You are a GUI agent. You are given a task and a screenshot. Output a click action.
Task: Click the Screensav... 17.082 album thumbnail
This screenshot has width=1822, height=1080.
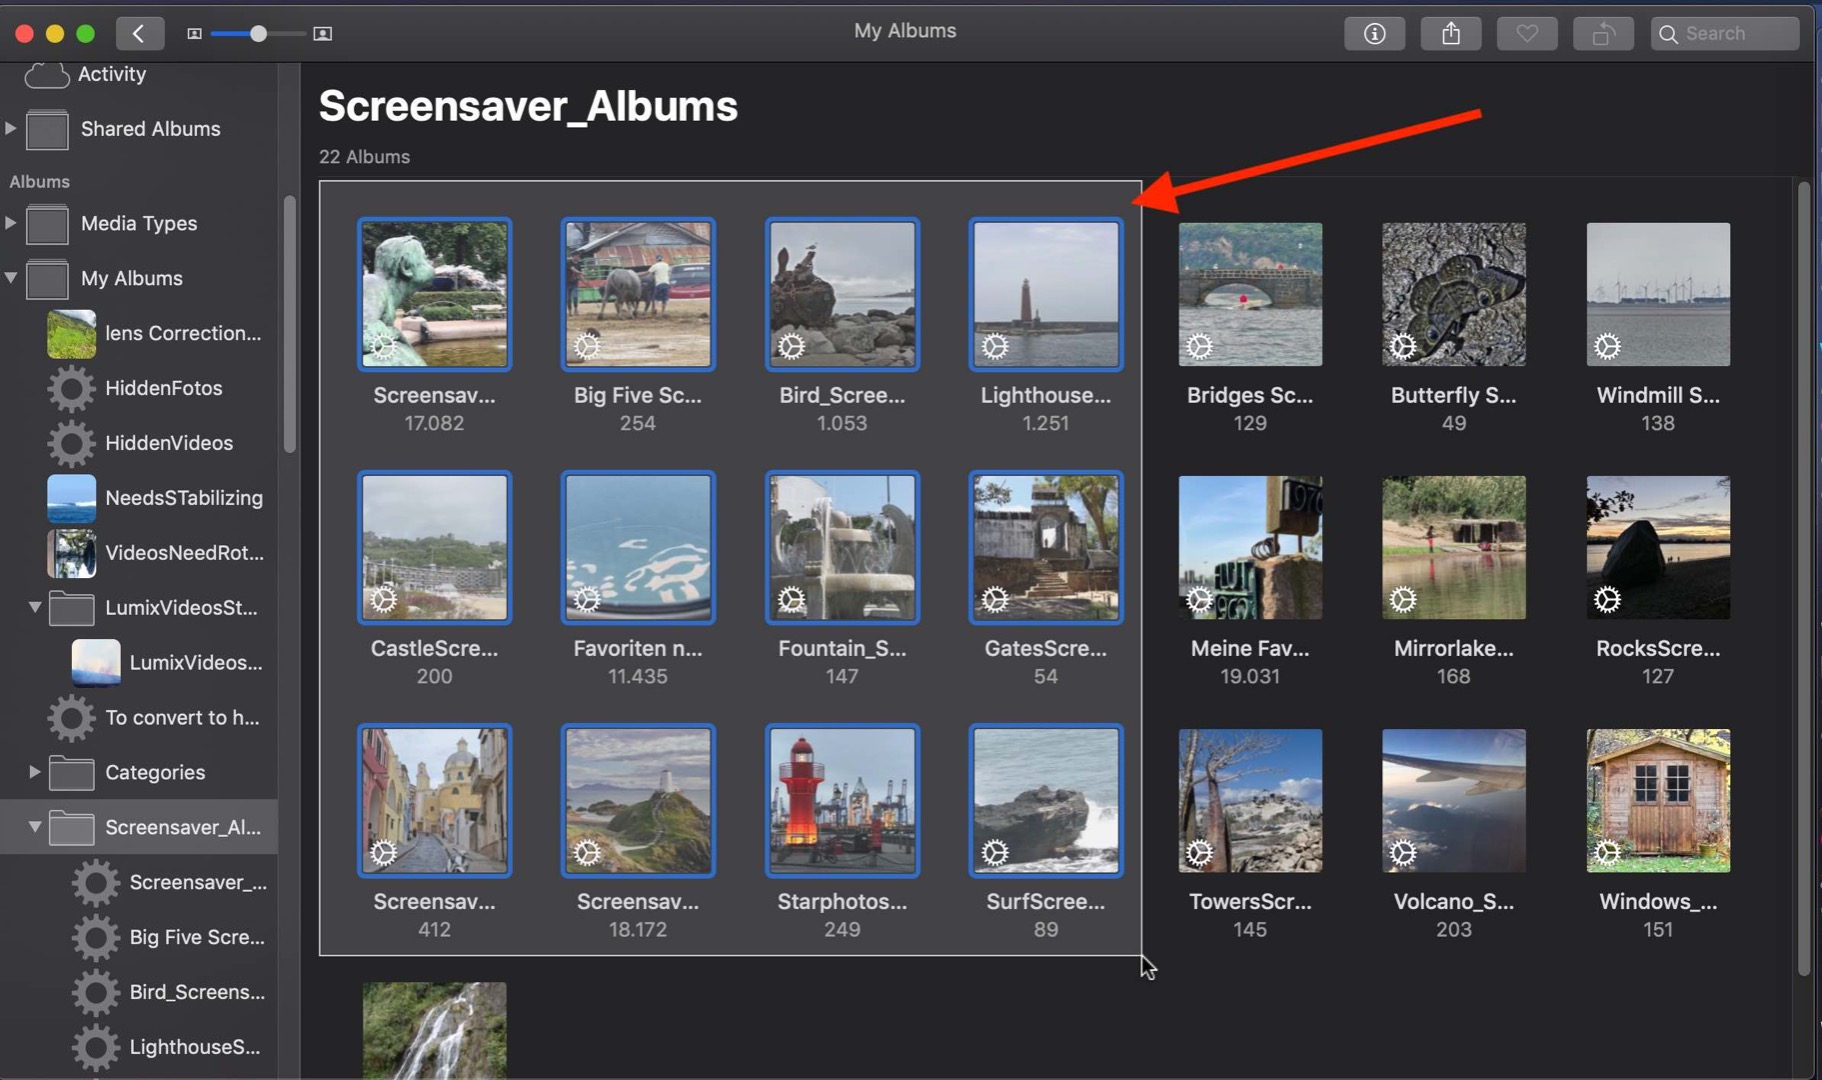coord(434,294)
